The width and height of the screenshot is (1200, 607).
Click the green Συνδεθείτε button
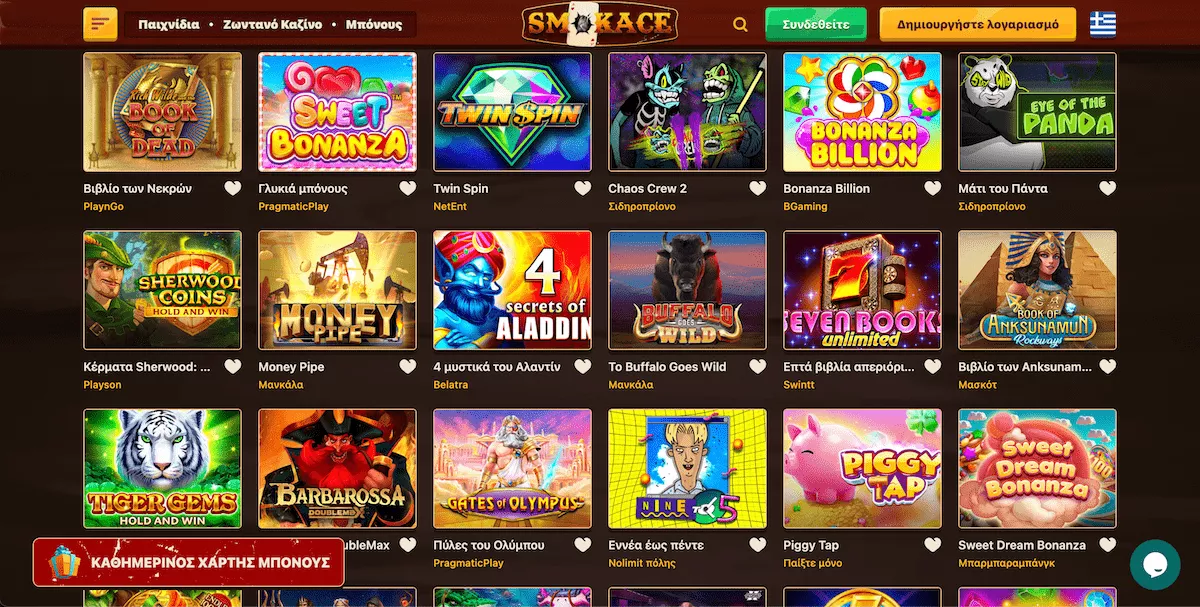pyautogui.click(x=816, y=24)
